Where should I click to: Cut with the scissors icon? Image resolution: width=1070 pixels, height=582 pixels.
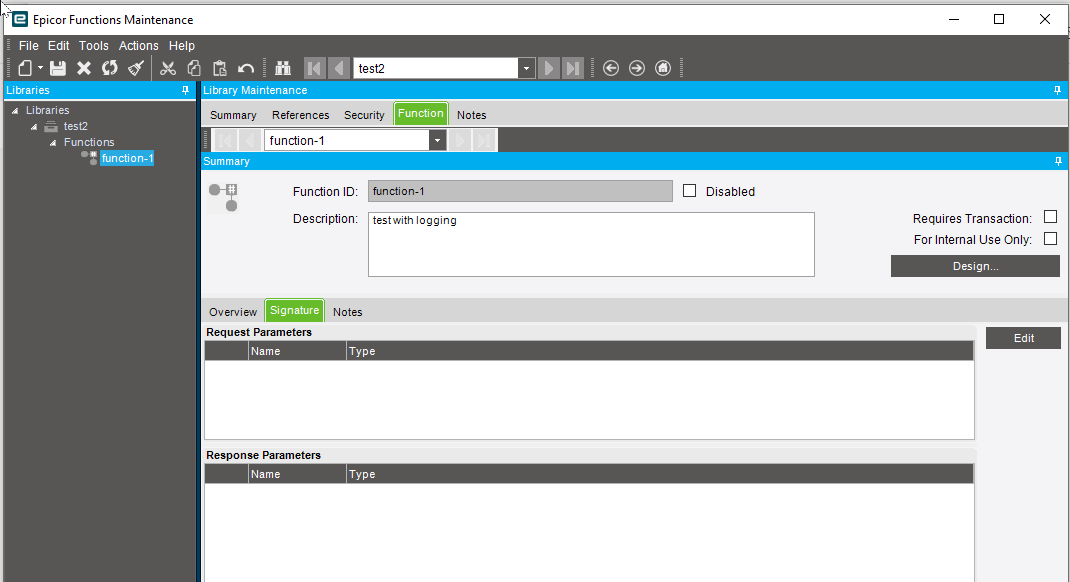coord(168,68)
